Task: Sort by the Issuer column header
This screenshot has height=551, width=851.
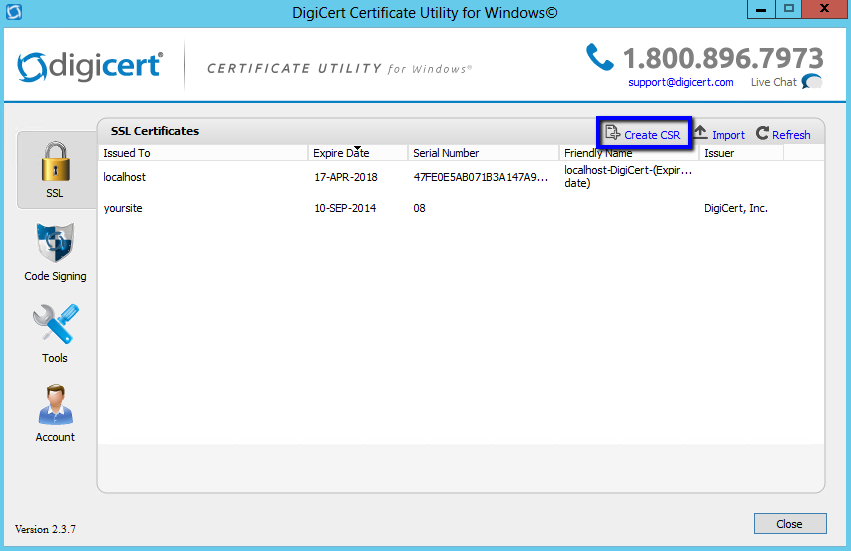Action: click(x=741, y=153)
